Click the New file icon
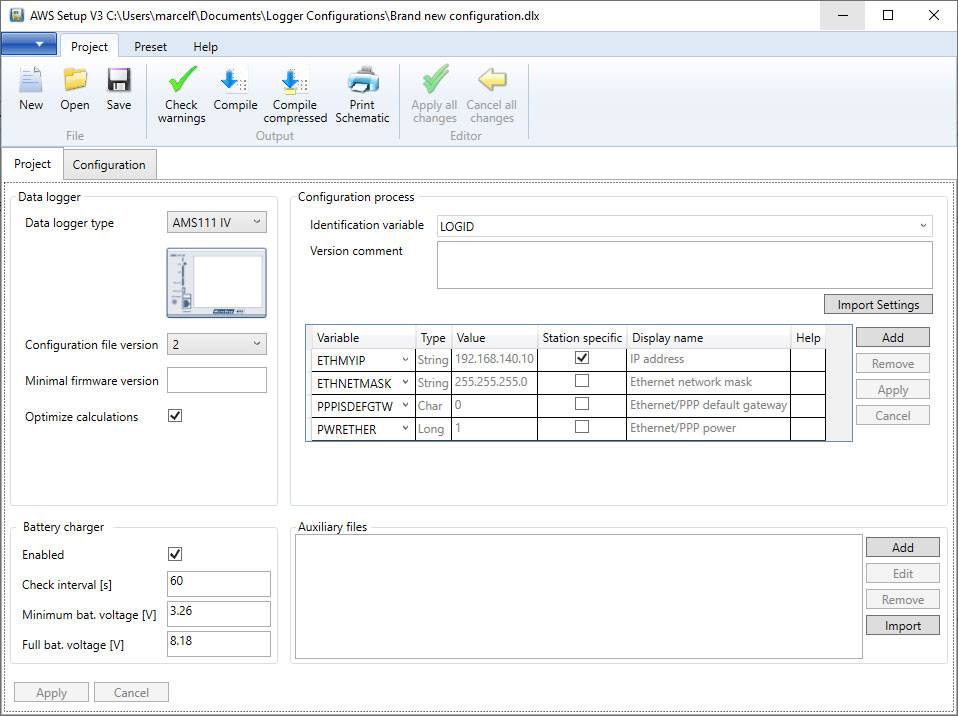 pyautogui.click(x=31, y=89)
